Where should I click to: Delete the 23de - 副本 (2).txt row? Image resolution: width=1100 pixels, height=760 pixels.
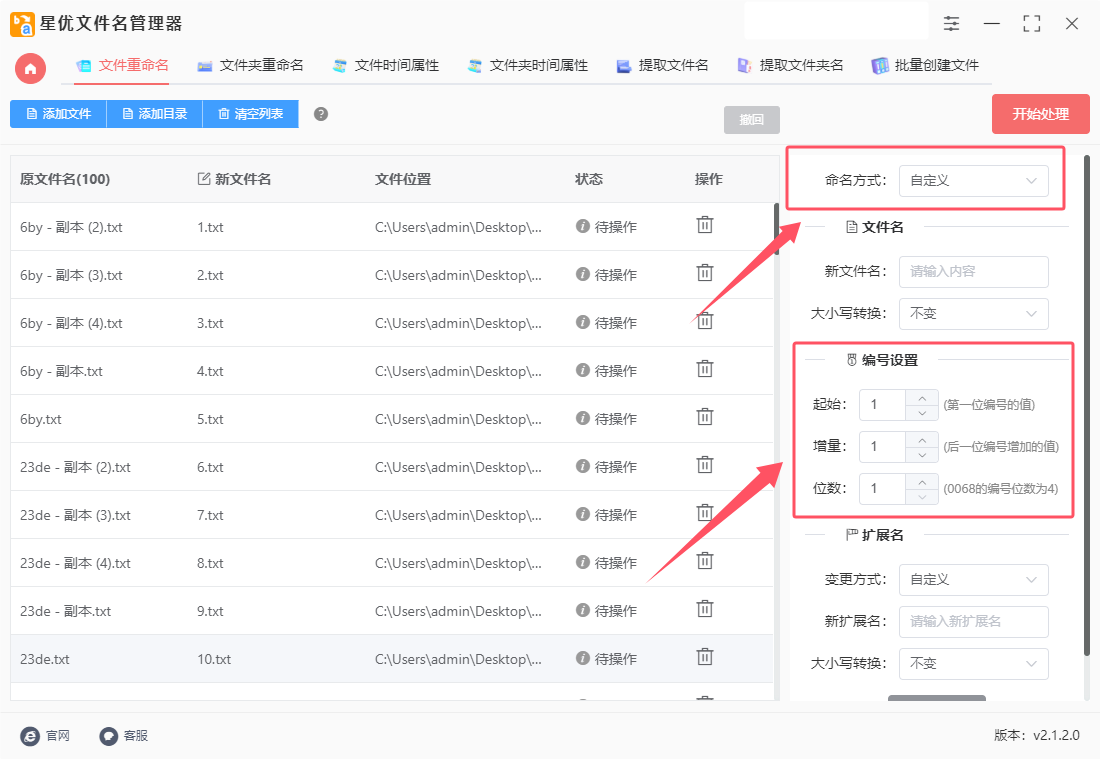704,465
